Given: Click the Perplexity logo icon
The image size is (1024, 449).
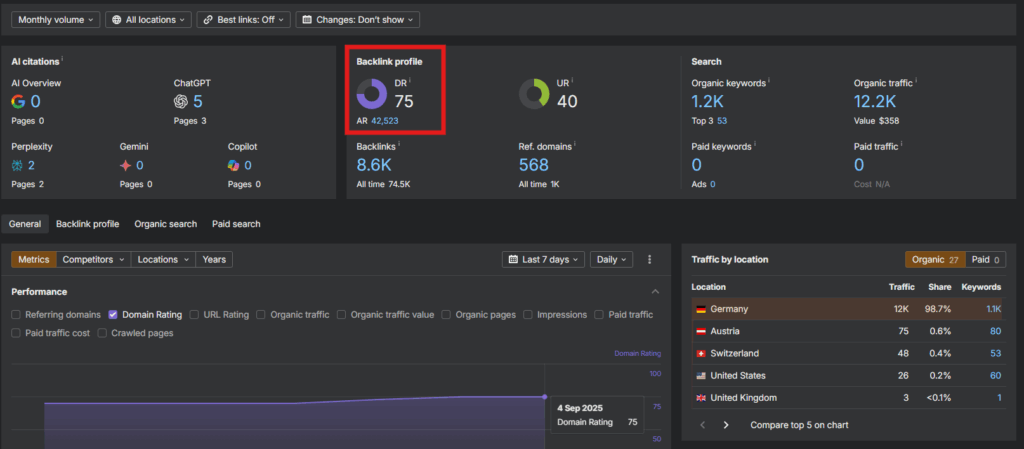Looking at the screenshot, I should [17, 166].
